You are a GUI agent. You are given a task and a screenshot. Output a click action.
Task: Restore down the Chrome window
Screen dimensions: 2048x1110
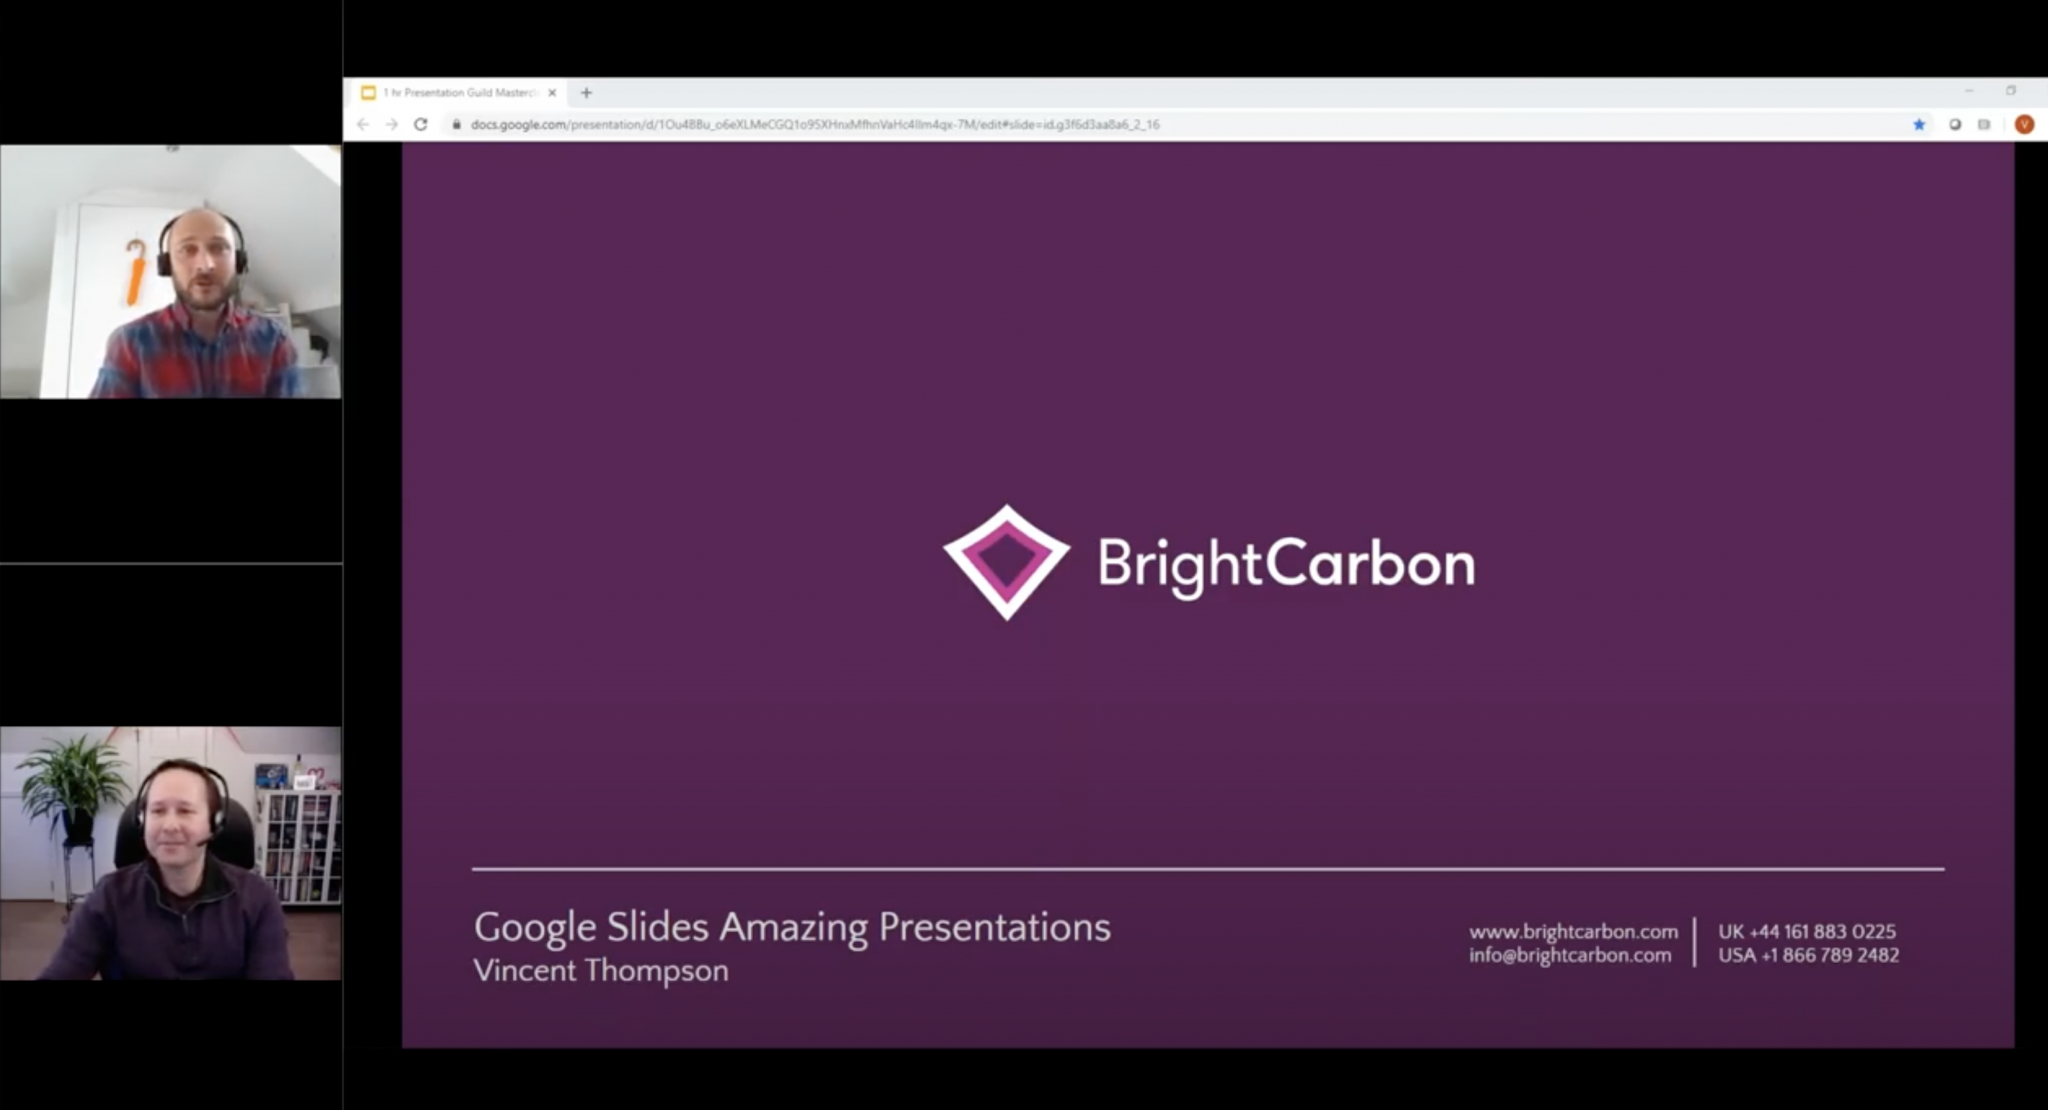(2011, 91)
